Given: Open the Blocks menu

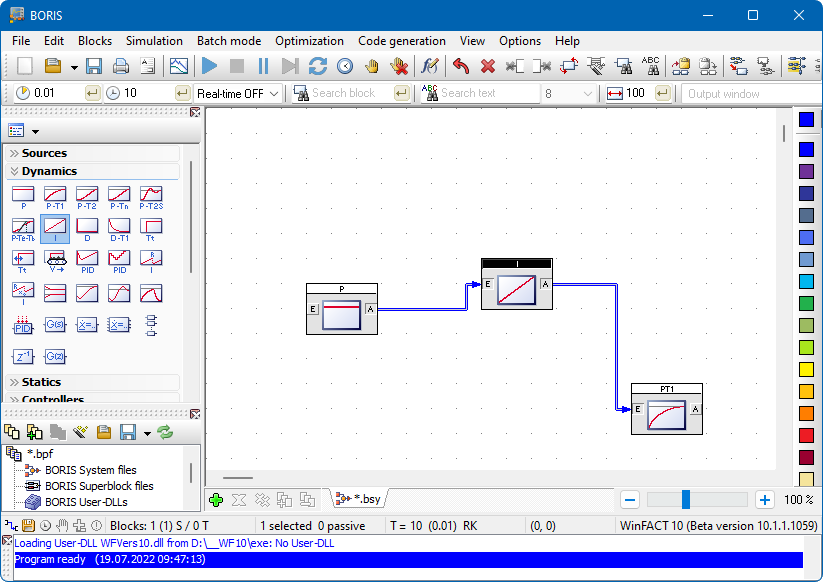Looking at the screenshot, I should [95, 41].
